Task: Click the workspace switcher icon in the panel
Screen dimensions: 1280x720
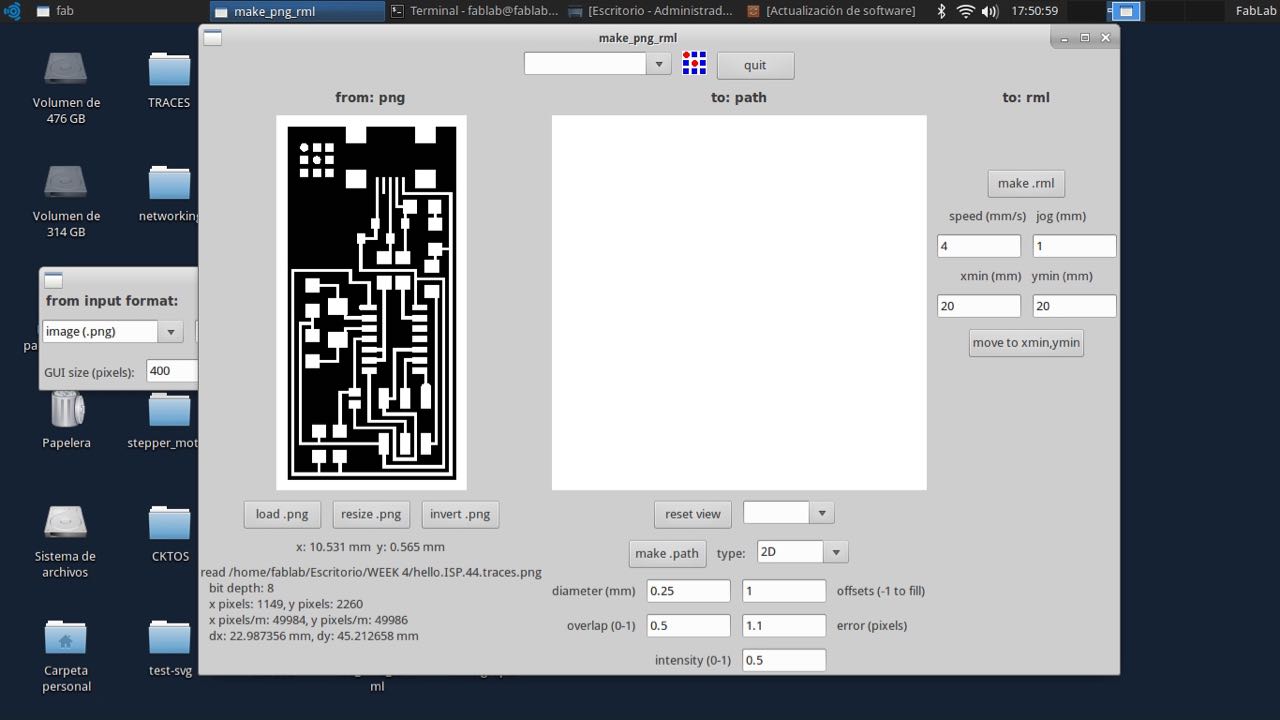Action: click(1125, 11)
